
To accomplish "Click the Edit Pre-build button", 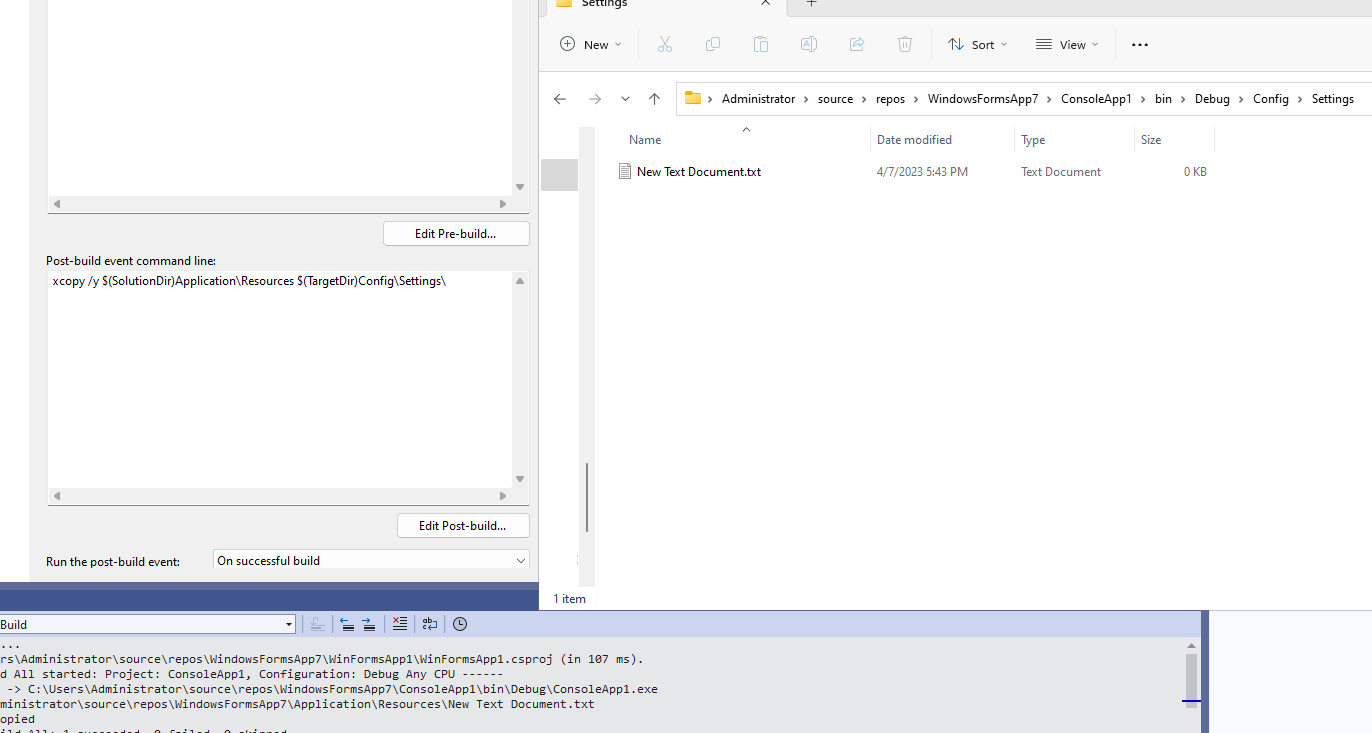I will coord(456,233).
